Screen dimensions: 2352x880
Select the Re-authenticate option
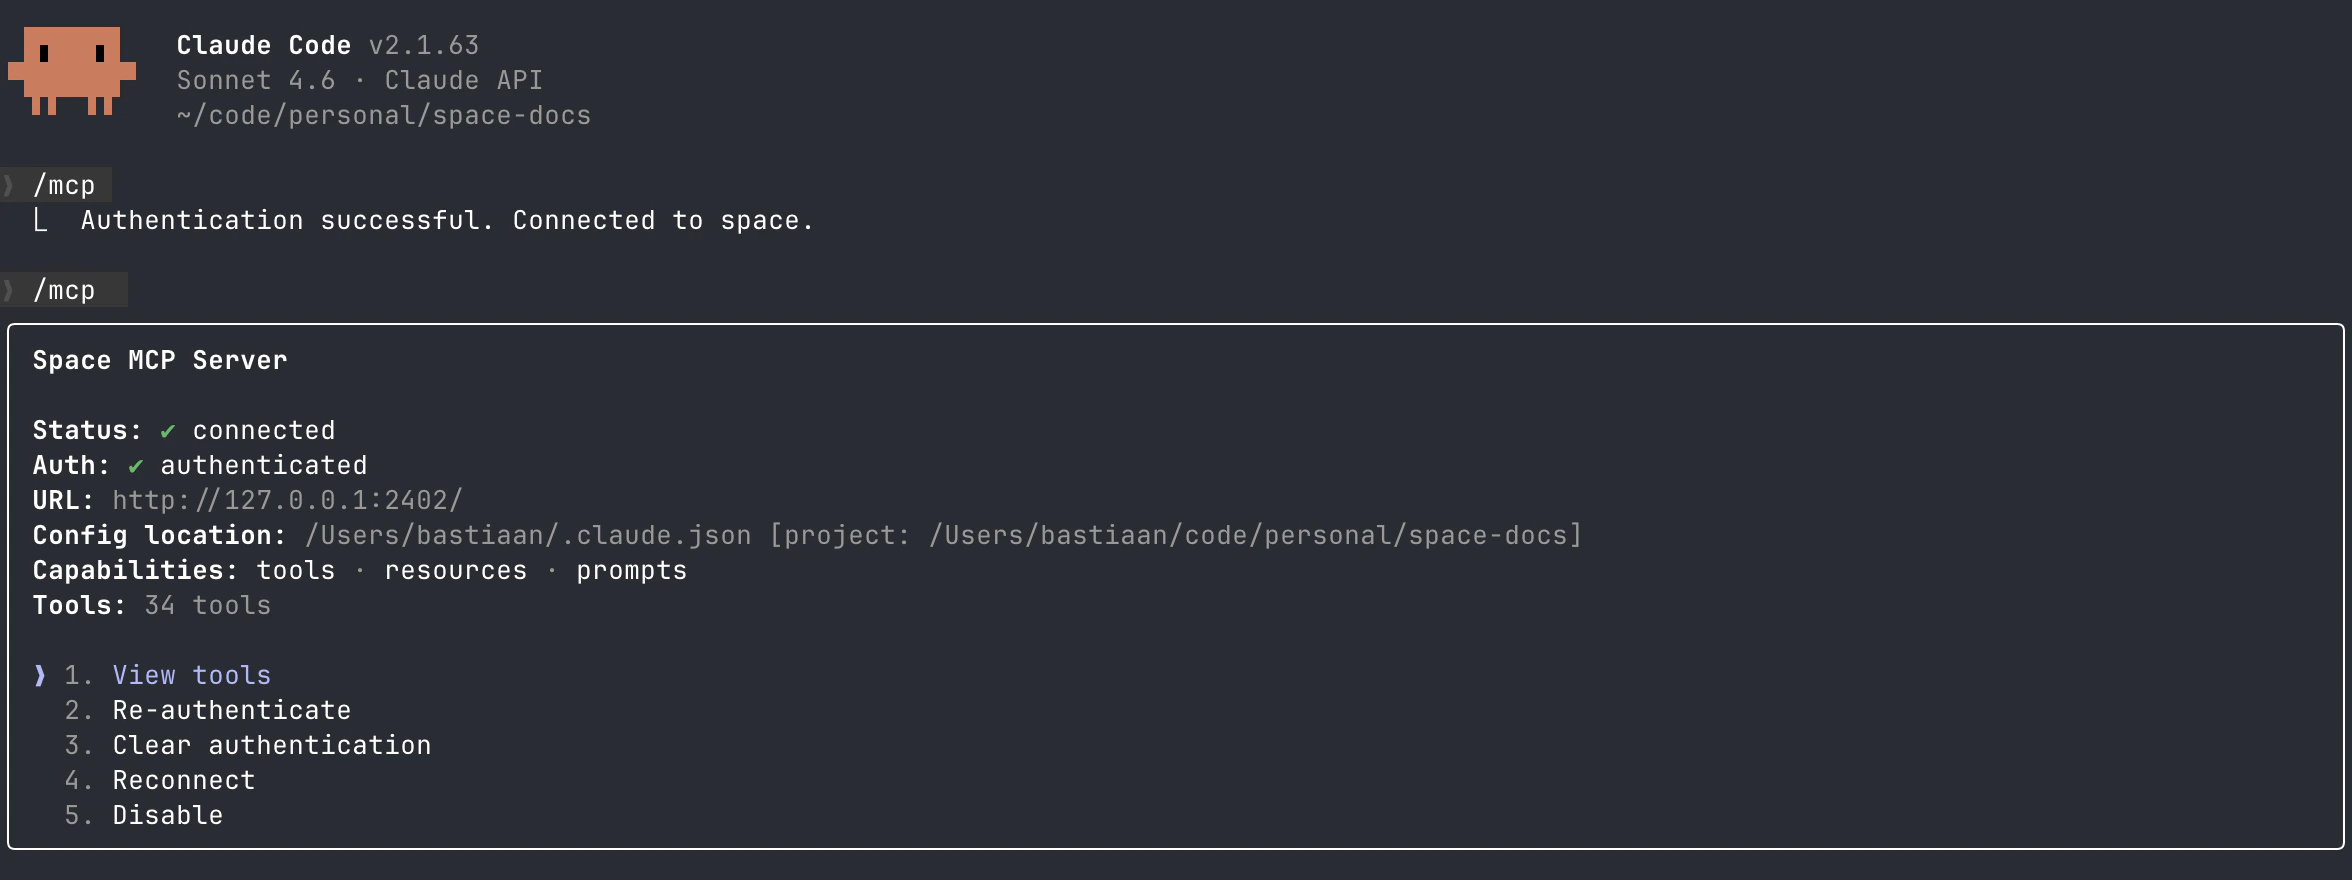[x=231, y=710]
